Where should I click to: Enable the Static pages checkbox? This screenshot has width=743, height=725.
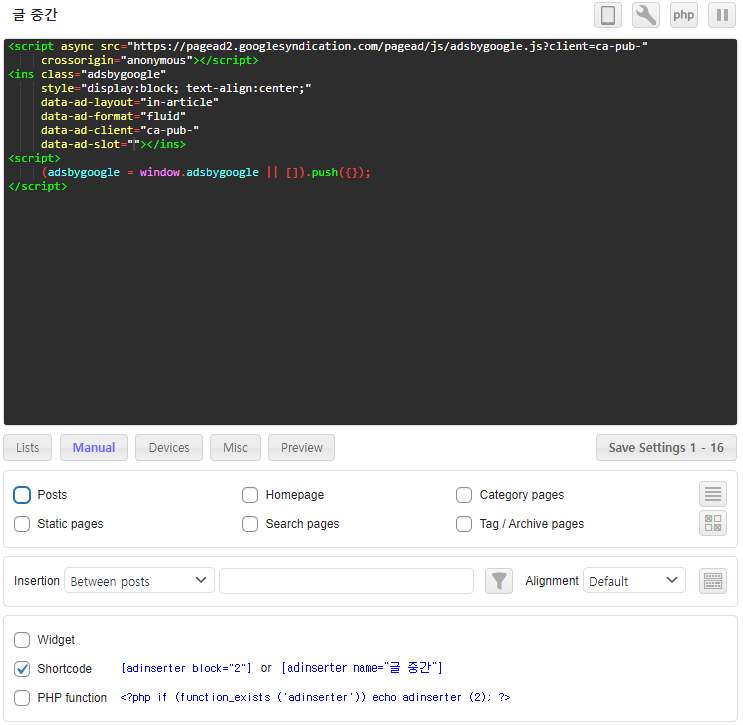22,524
